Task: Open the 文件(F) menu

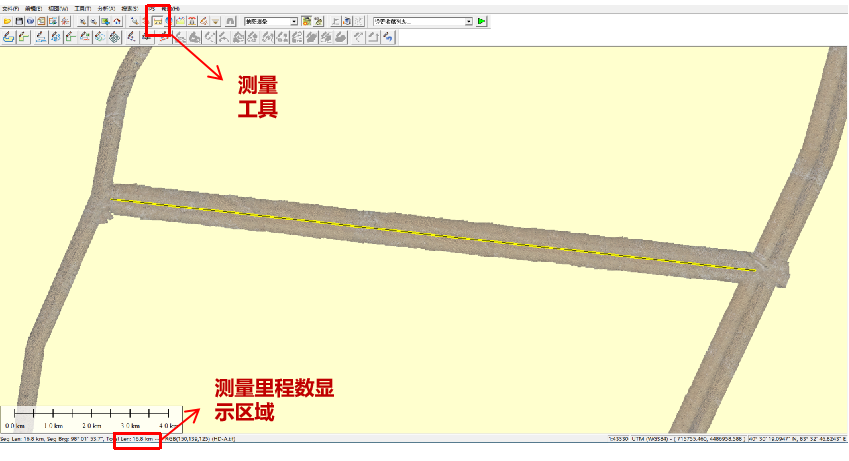Action: tap(9, 8)
